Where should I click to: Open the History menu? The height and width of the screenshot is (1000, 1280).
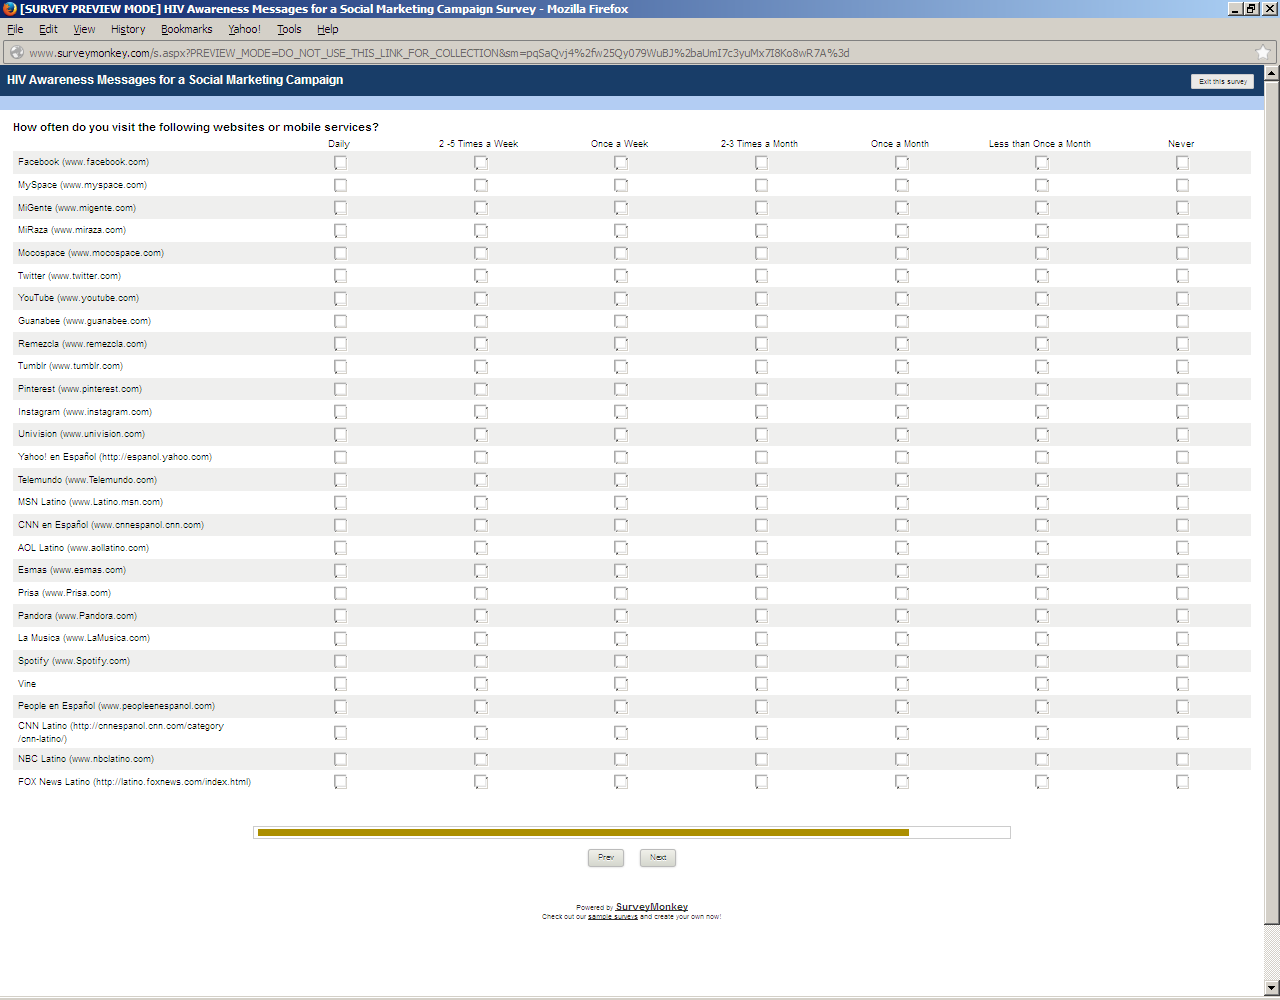tap(128, 30)
